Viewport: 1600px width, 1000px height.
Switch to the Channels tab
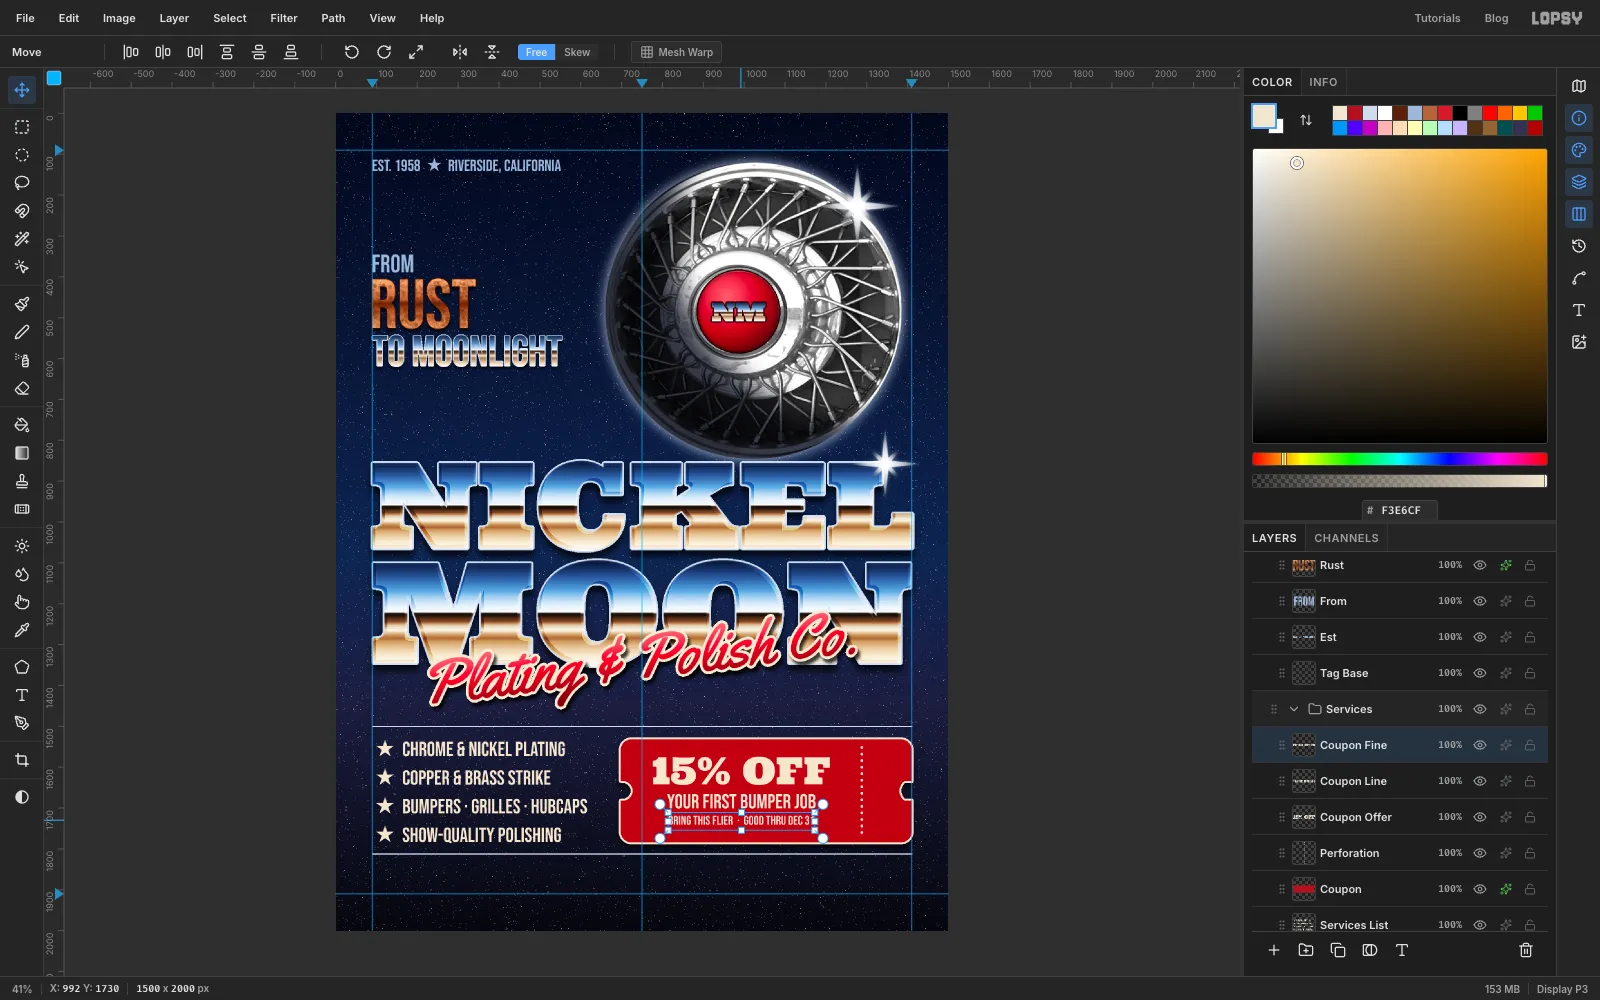[1346, 538]
